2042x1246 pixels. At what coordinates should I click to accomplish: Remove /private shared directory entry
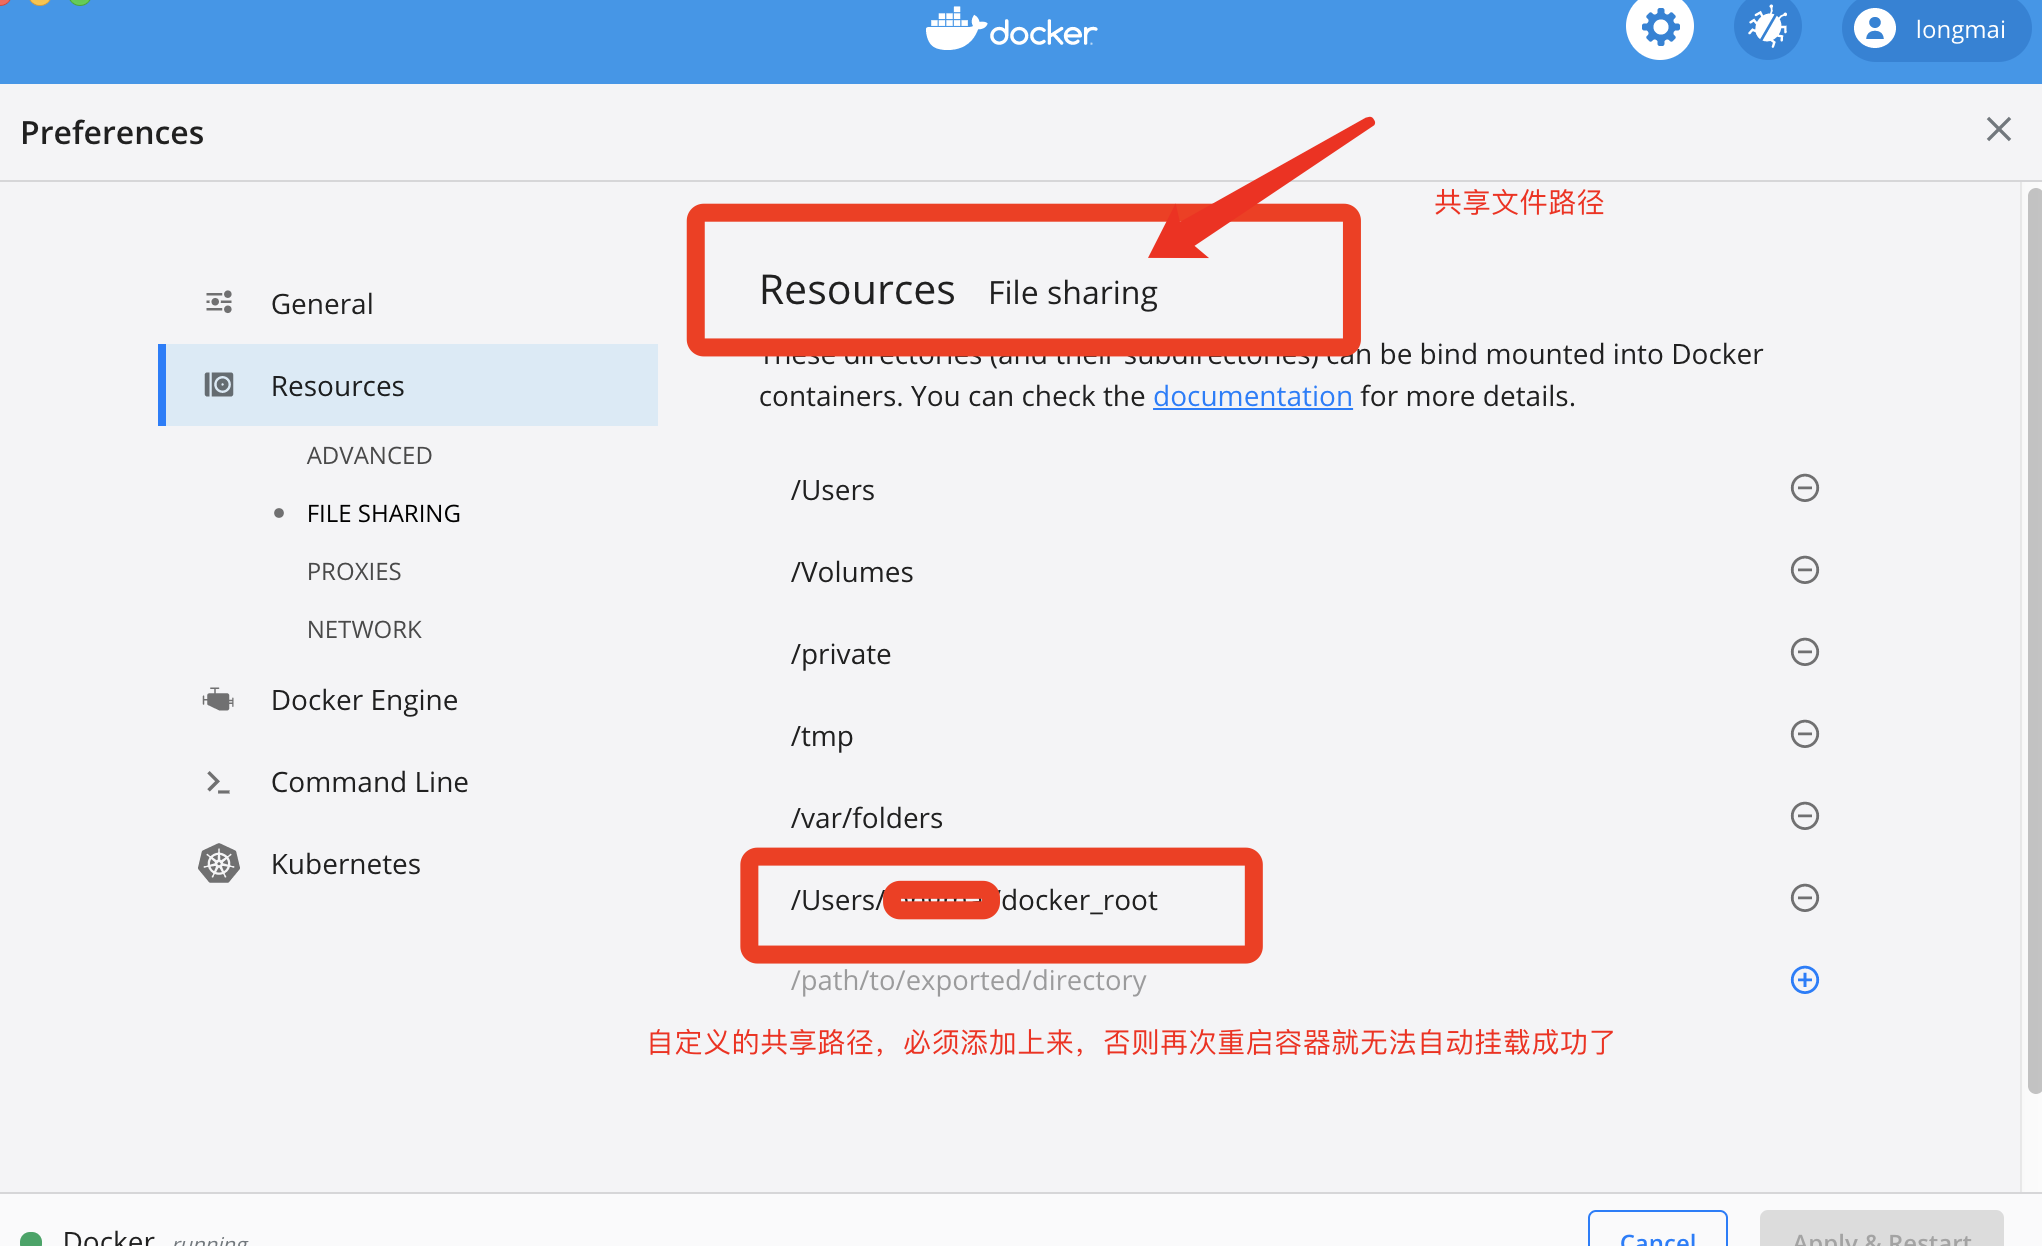1807,652
